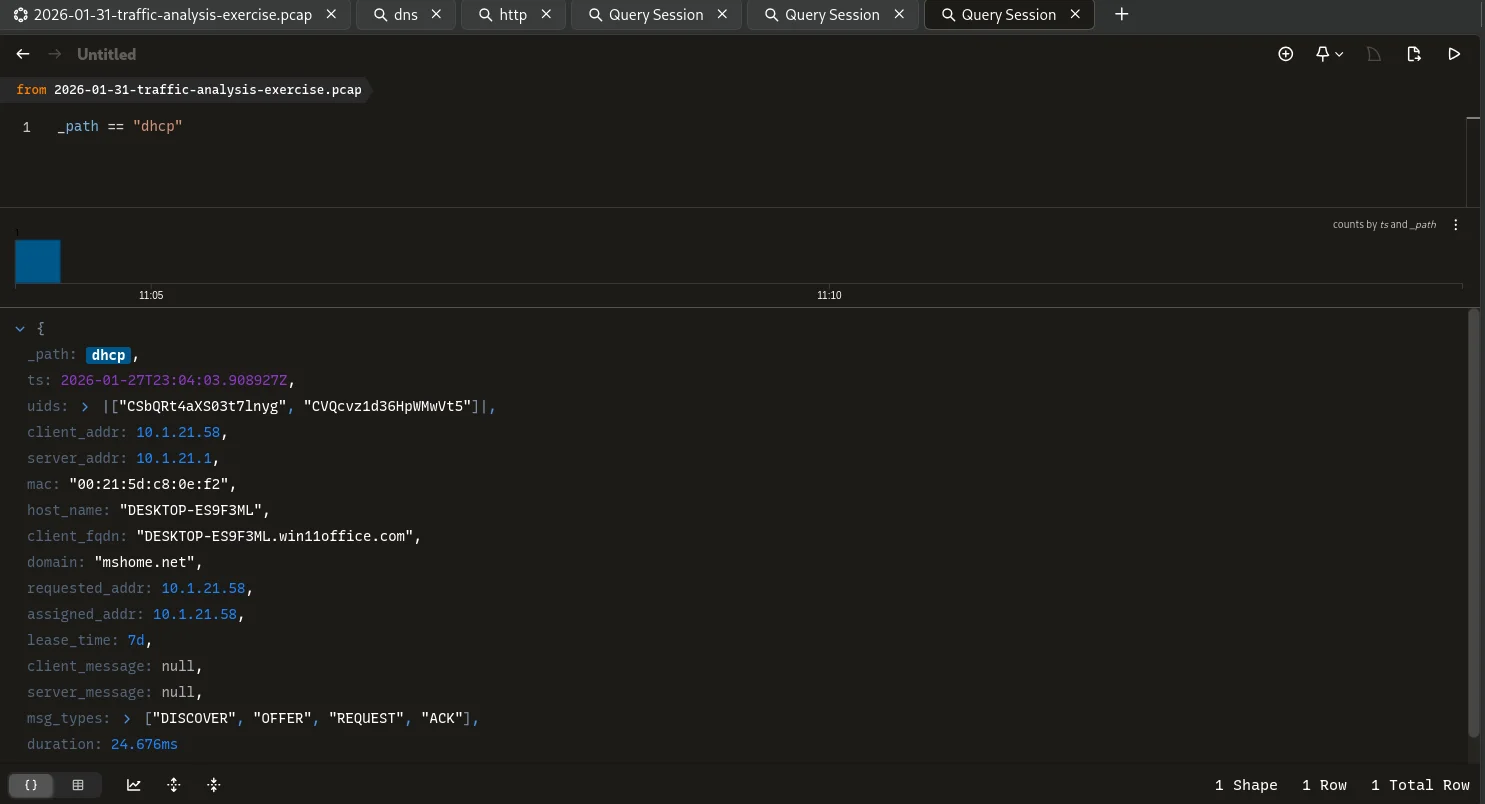Screen dimensions: 1485x804
Task: Expand the msg_types array
Action: pyautogui.click(x=127, y=718)
